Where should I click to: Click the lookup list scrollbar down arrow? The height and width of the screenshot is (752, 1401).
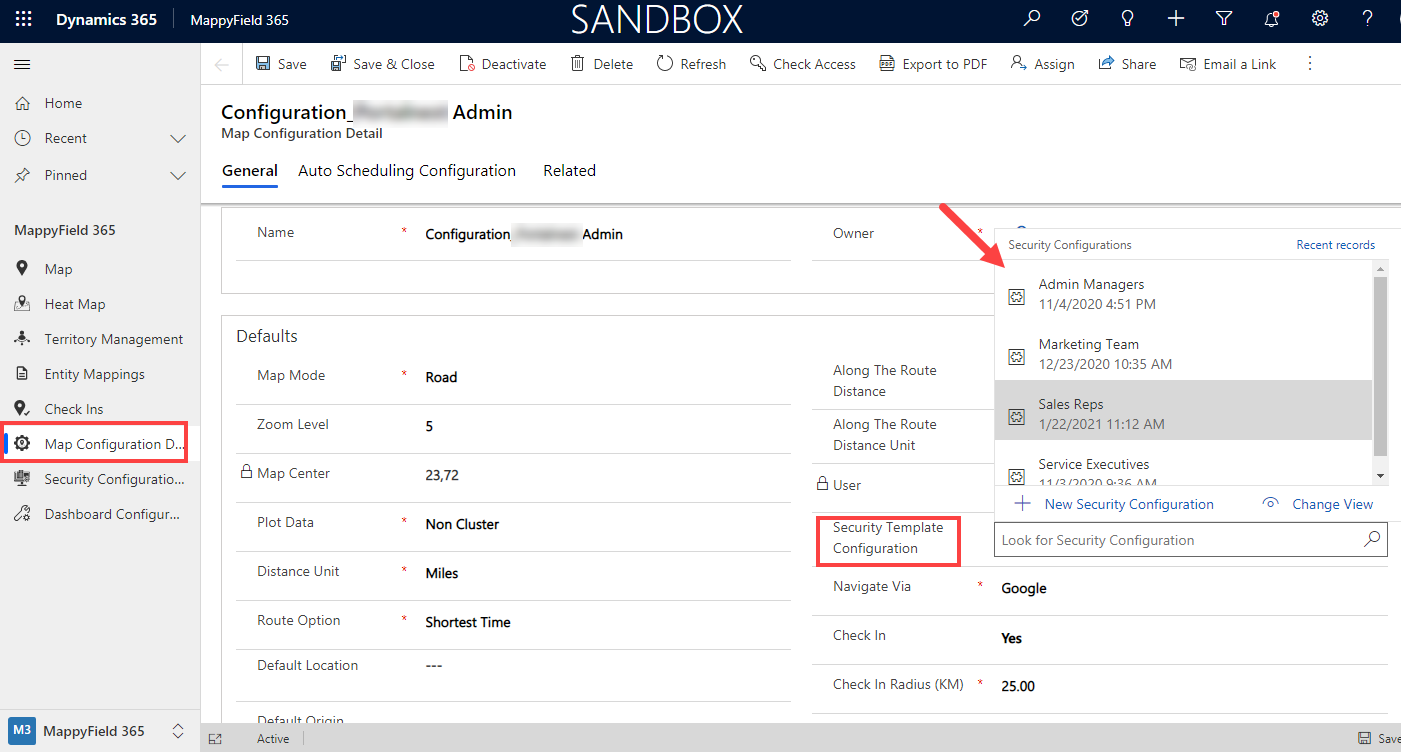[x=1381, y=476]
